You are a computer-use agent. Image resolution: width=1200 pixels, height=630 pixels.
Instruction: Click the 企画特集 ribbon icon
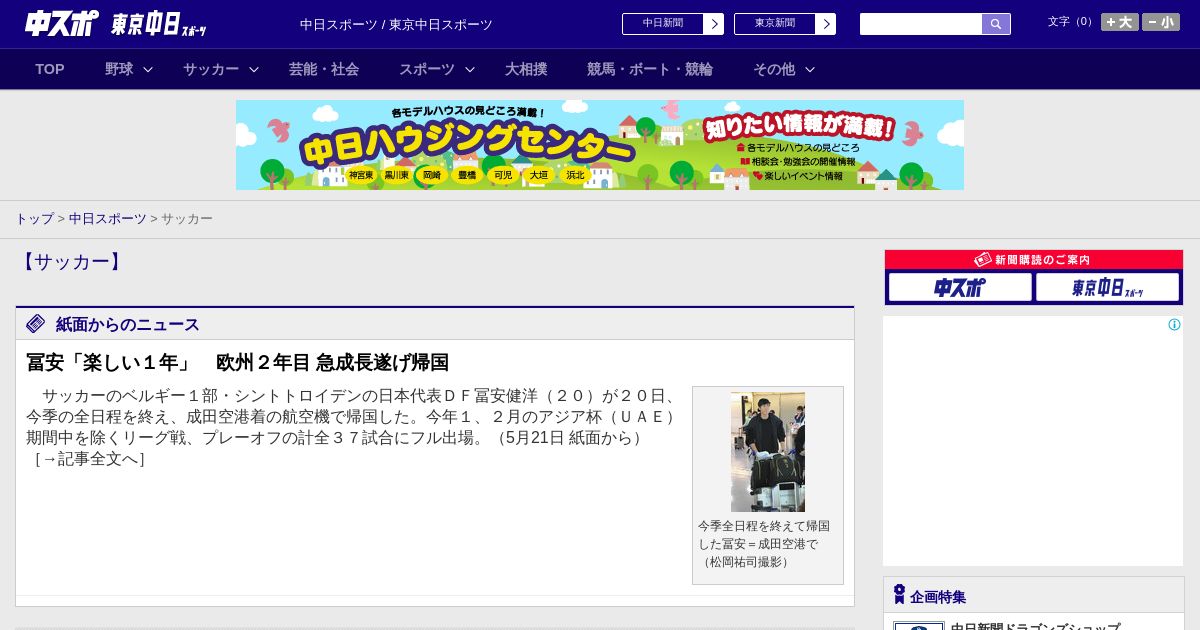(x=899, y=594)
